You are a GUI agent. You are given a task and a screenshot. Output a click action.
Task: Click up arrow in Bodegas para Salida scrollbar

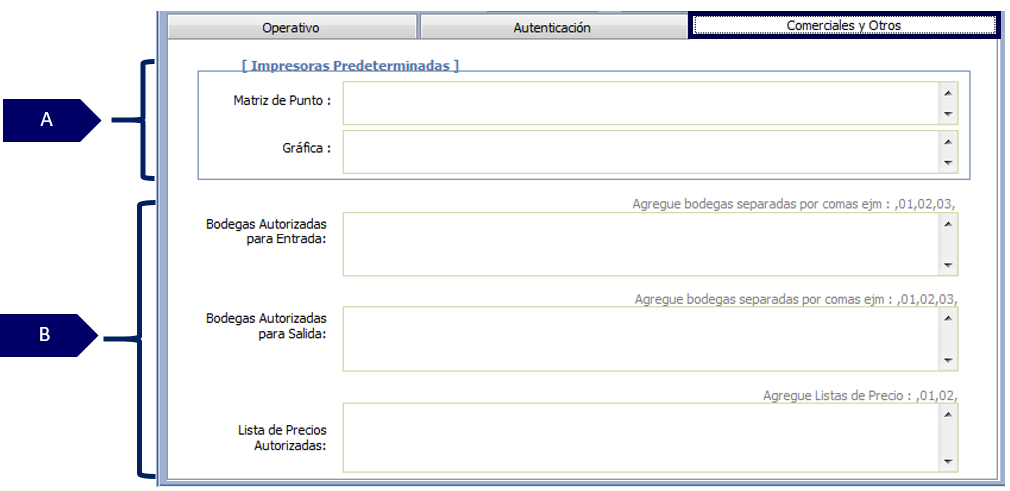coord(948,317)
